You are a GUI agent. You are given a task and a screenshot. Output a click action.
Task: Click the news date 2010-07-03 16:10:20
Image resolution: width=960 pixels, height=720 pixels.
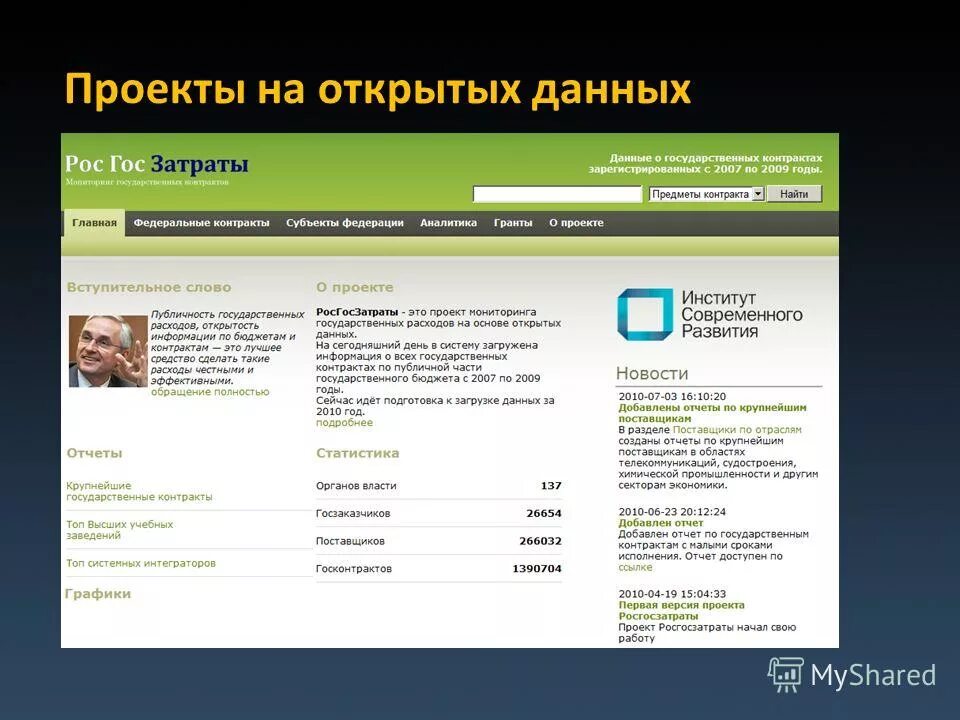pos(672,397)
